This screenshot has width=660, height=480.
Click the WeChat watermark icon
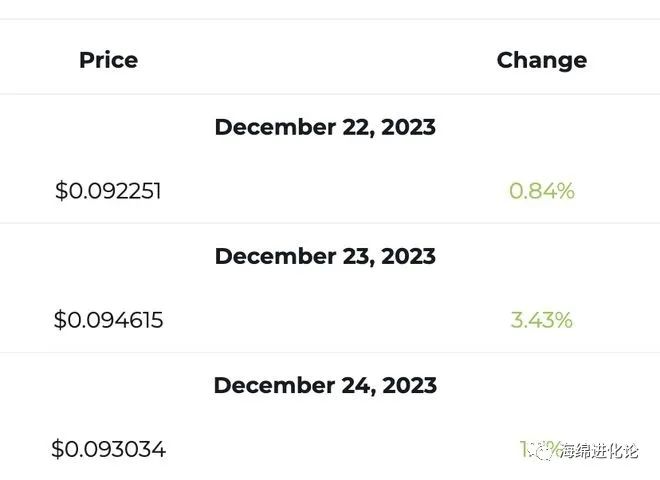[543, 451]
